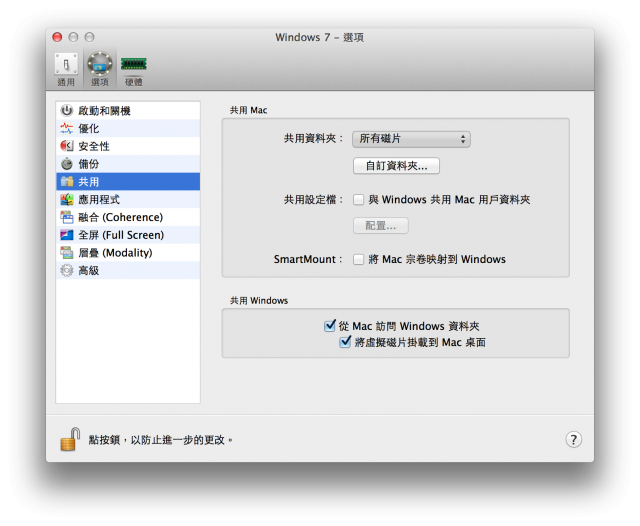
Task: Uncheck 從 Mac 訪問 Windows 資料夾
Action: pyautogui.click(x=329, y=326)
